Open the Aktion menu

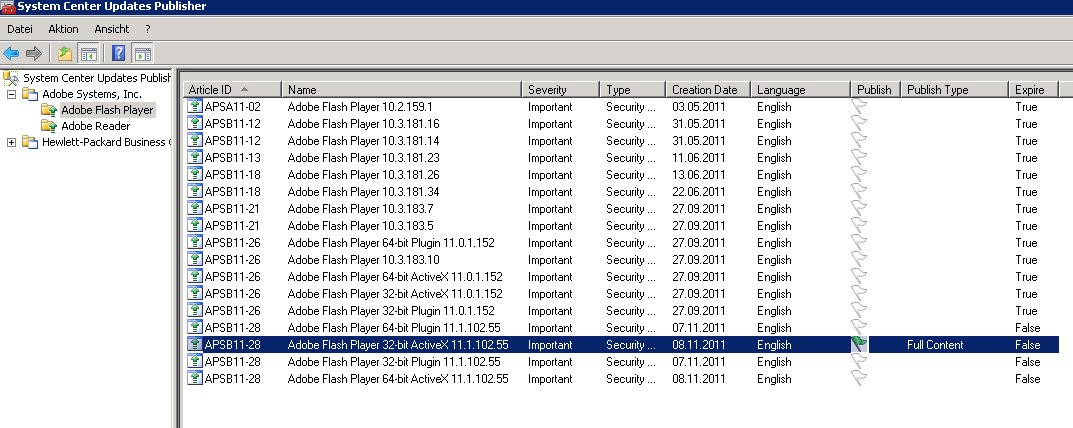(63, 29)
